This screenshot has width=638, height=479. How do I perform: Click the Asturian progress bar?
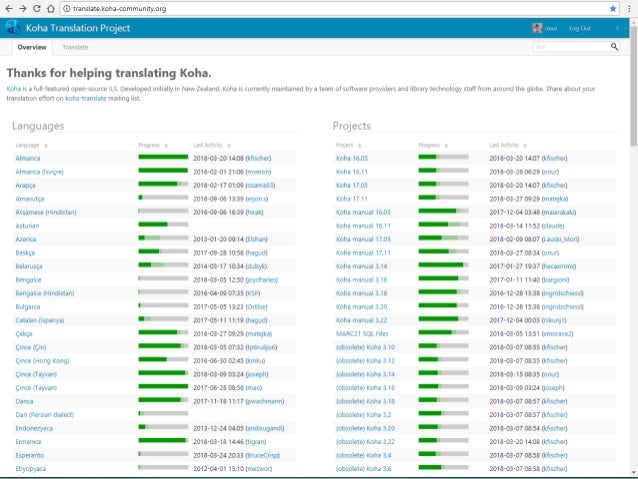163,224
